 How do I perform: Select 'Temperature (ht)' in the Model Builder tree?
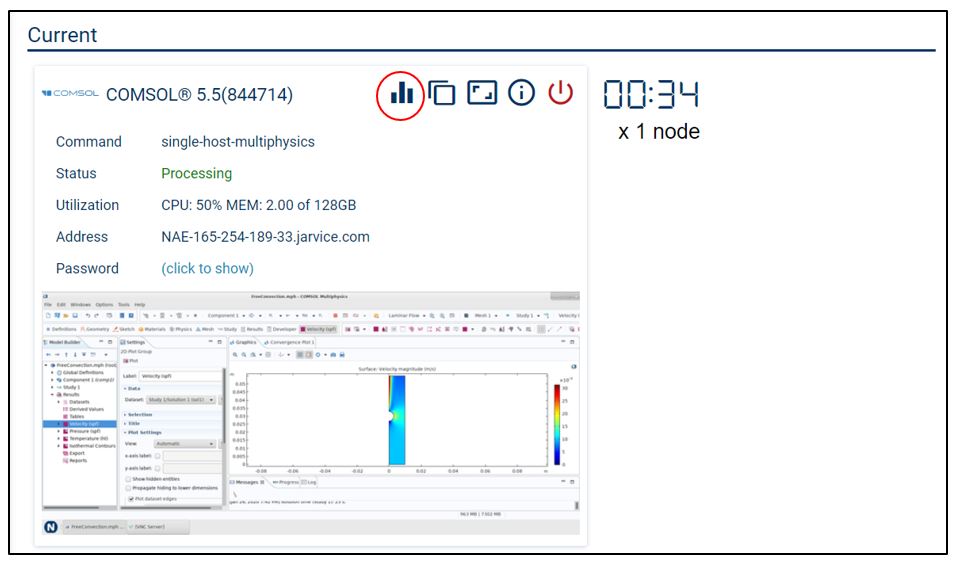tap(88, 438)
